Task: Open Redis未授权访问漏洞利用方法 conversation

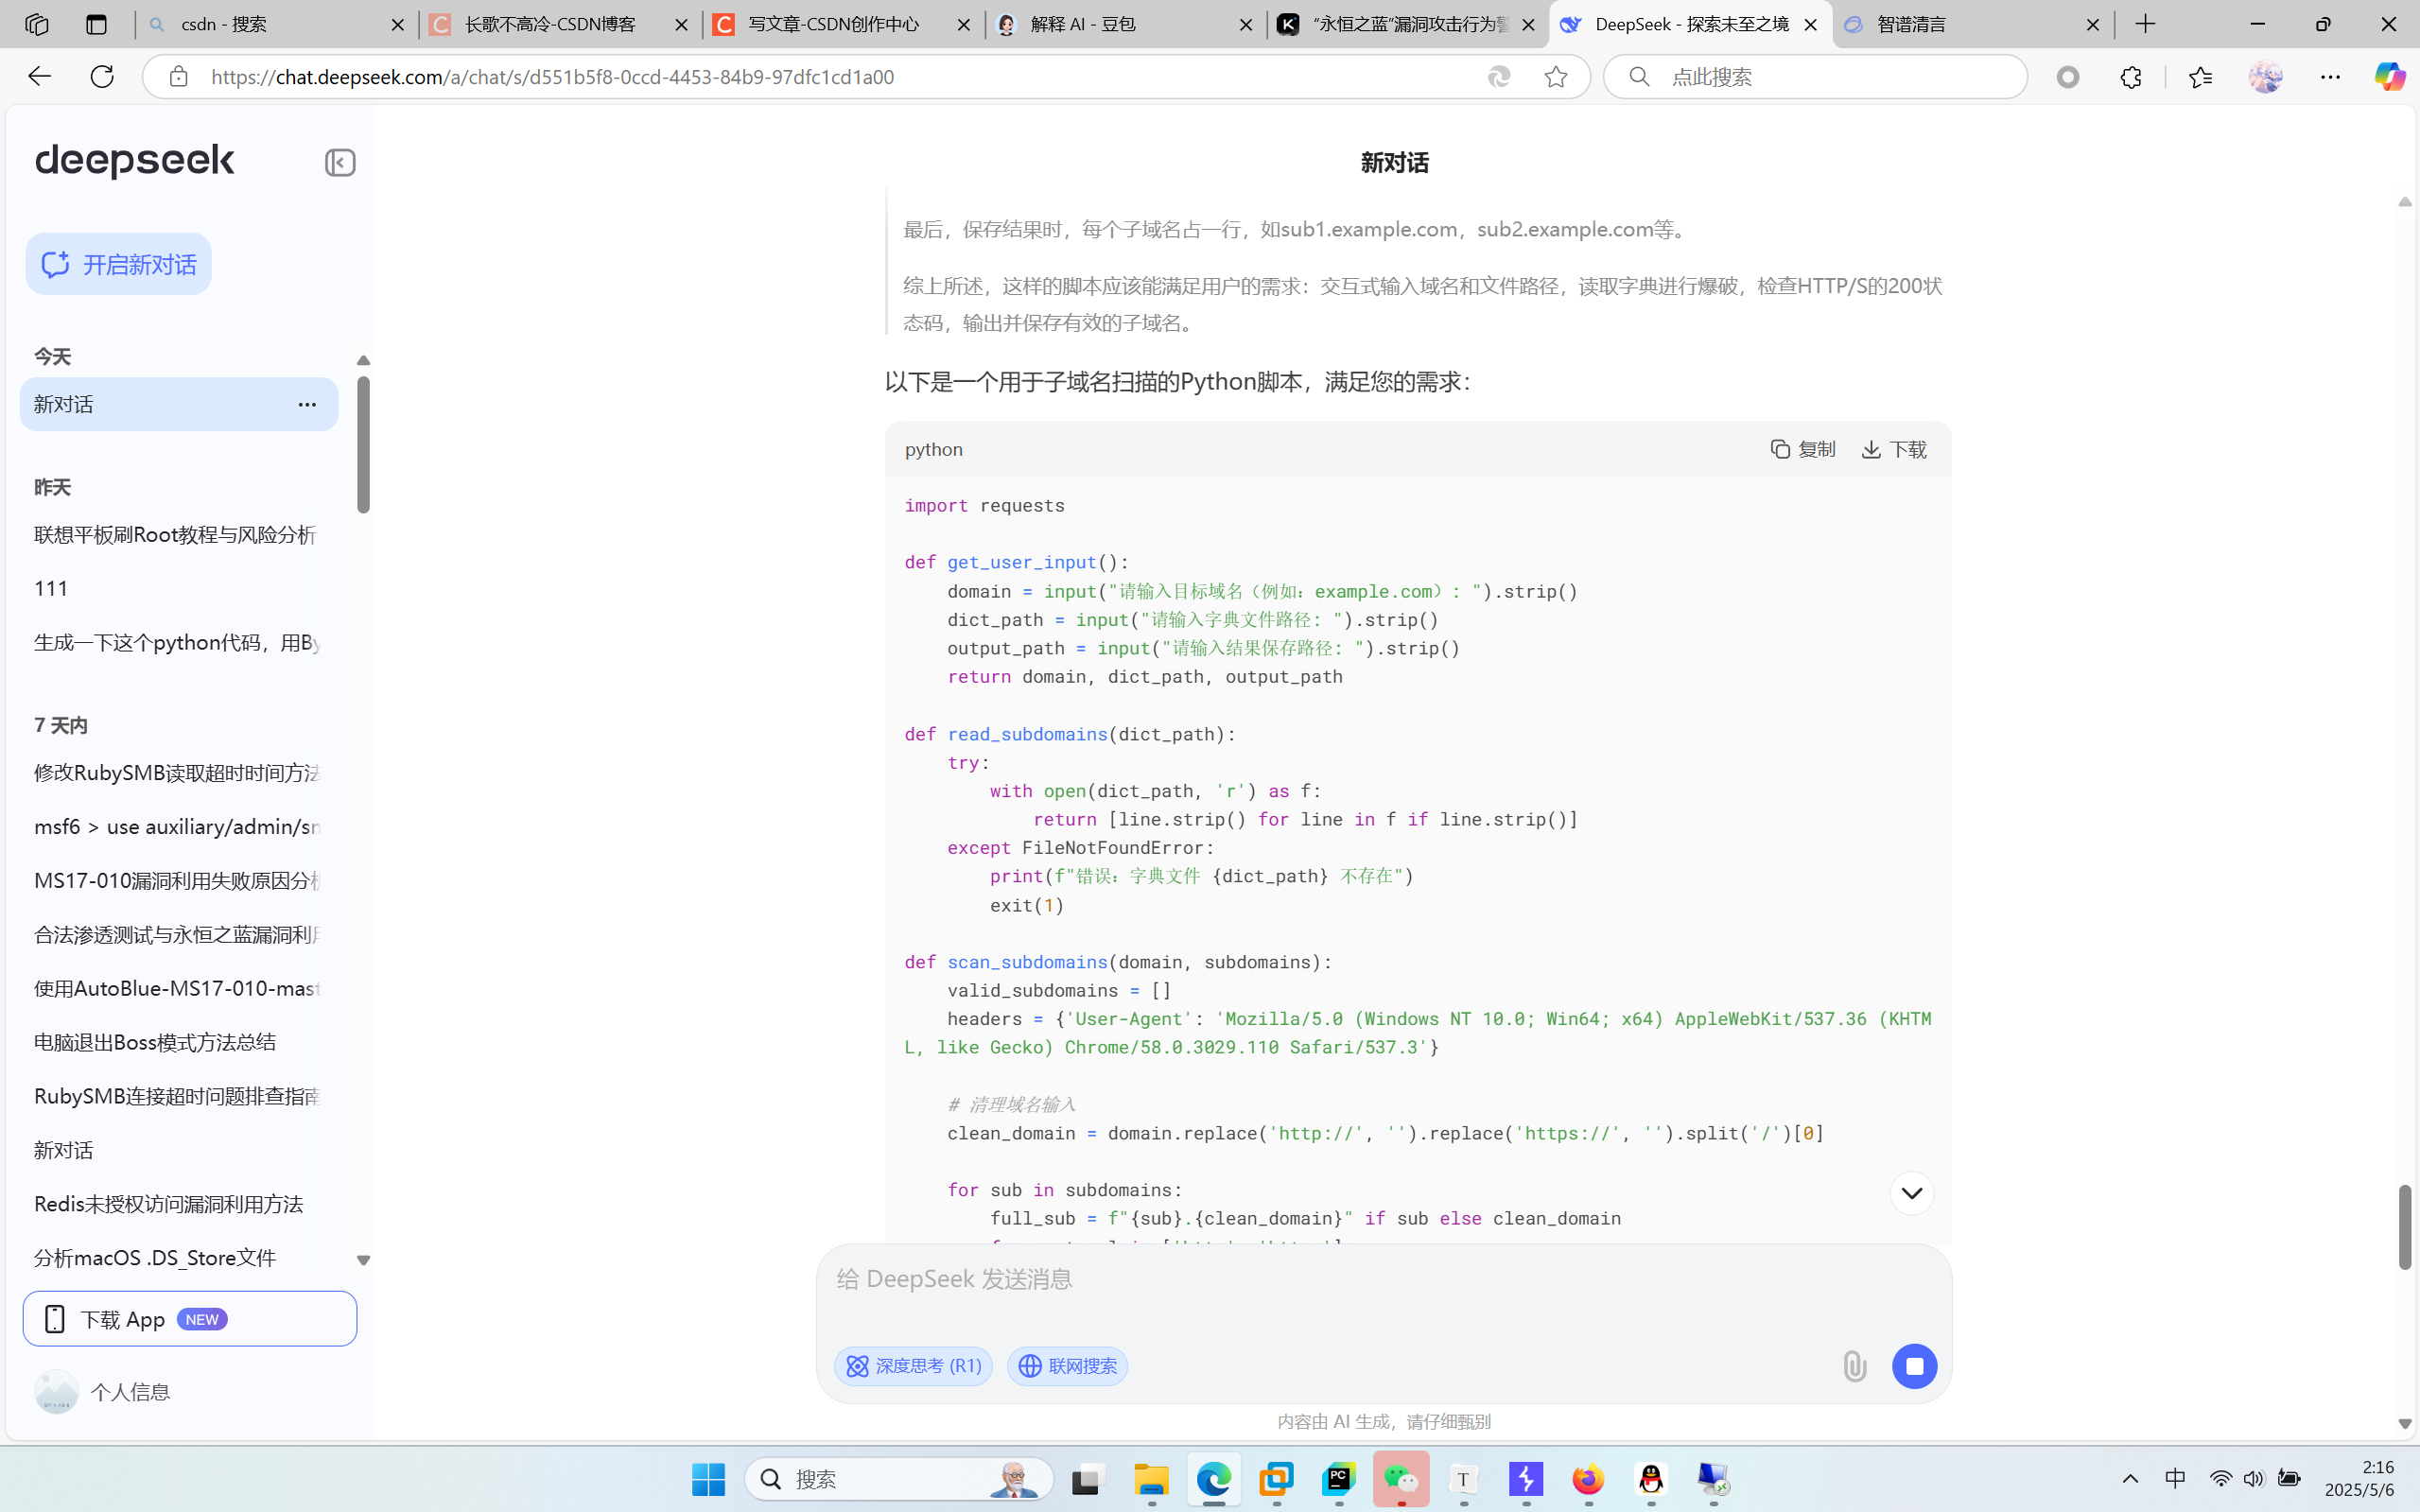Action: pyautogui.click(x=168, y=1204)
